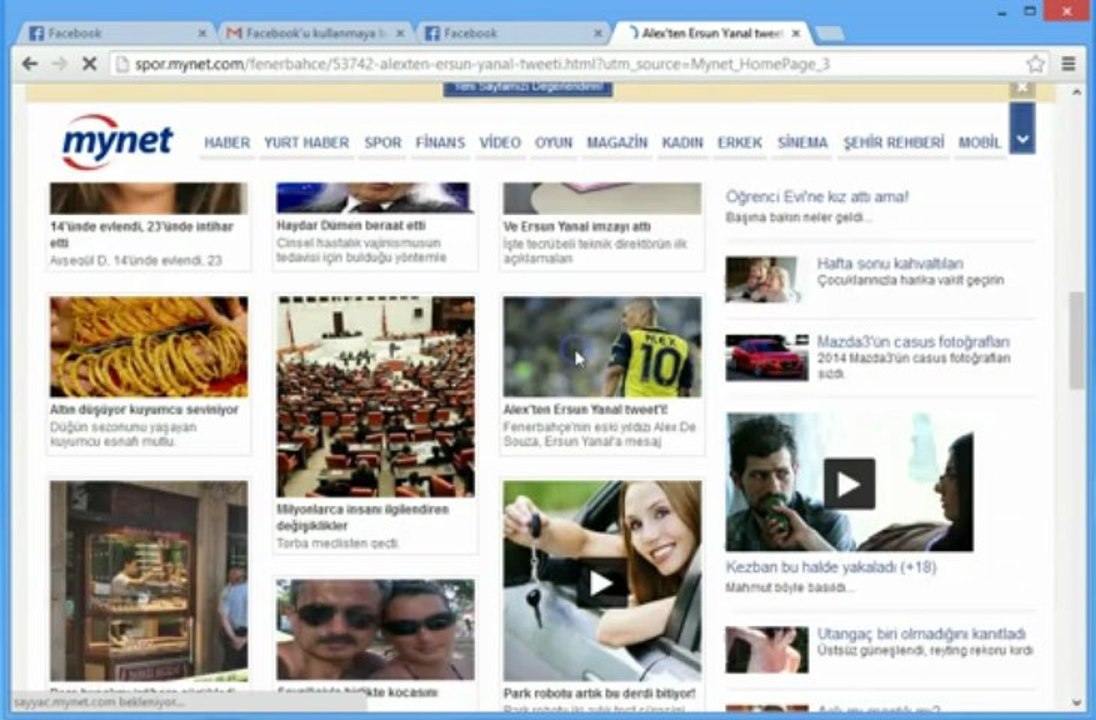The image size is (1096, 720).
Task: Open the couple with sunglasses image
Action: coord(375,629)
